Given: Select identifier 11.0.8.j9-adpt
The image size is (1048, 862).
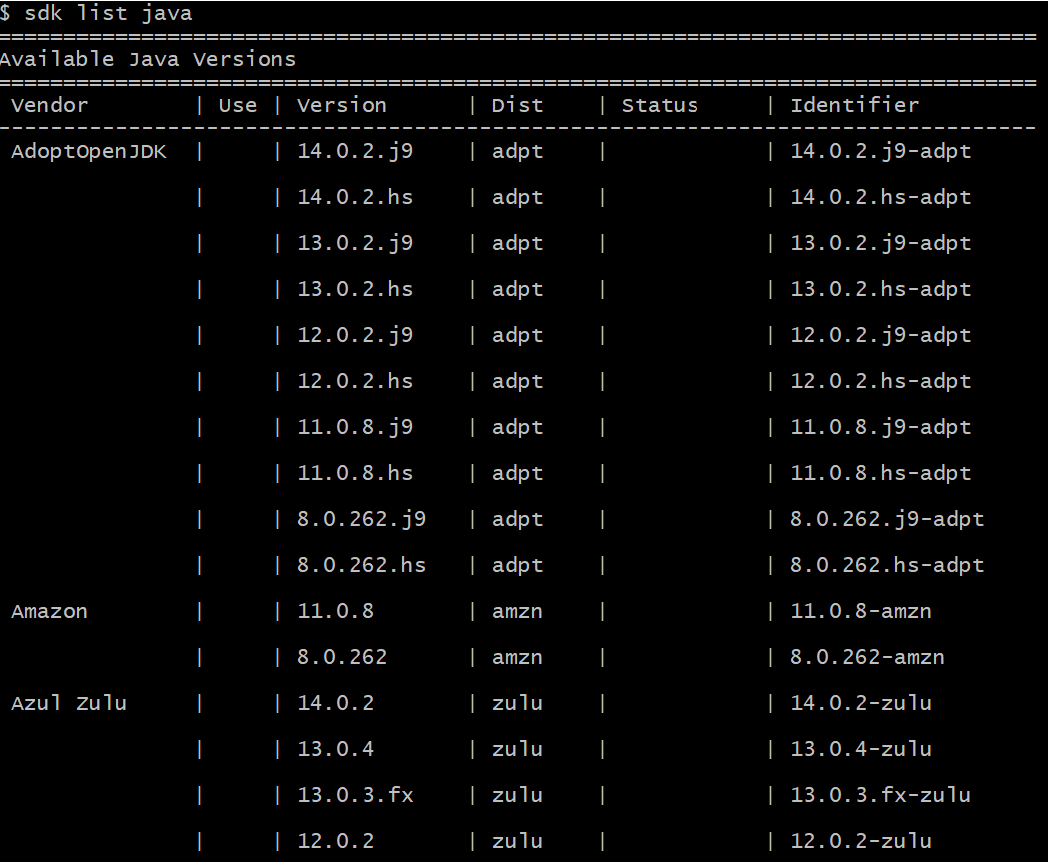Looking at the screenshot, I should (881, 428).
